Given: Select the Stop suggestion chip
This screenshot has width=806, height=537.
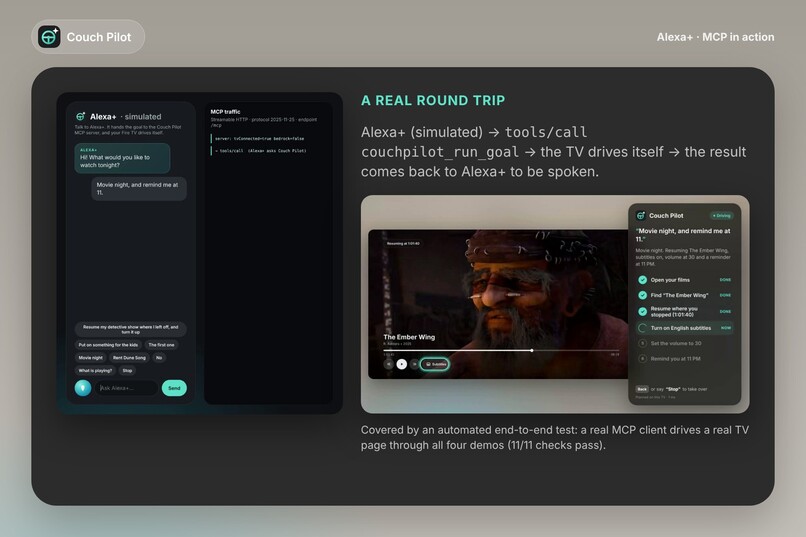Looking at the screenshot, I should (x=127, y=371).
